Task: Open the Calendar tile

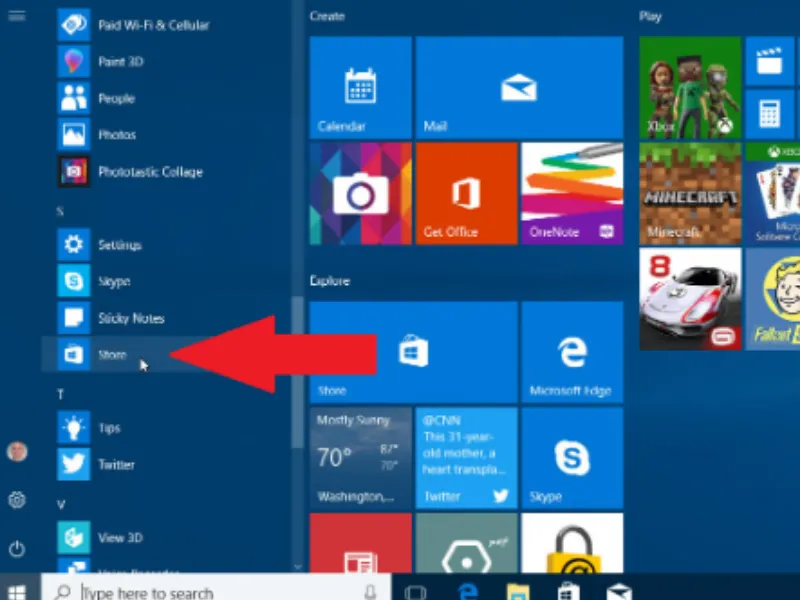Action: click(x=361, y=88)
